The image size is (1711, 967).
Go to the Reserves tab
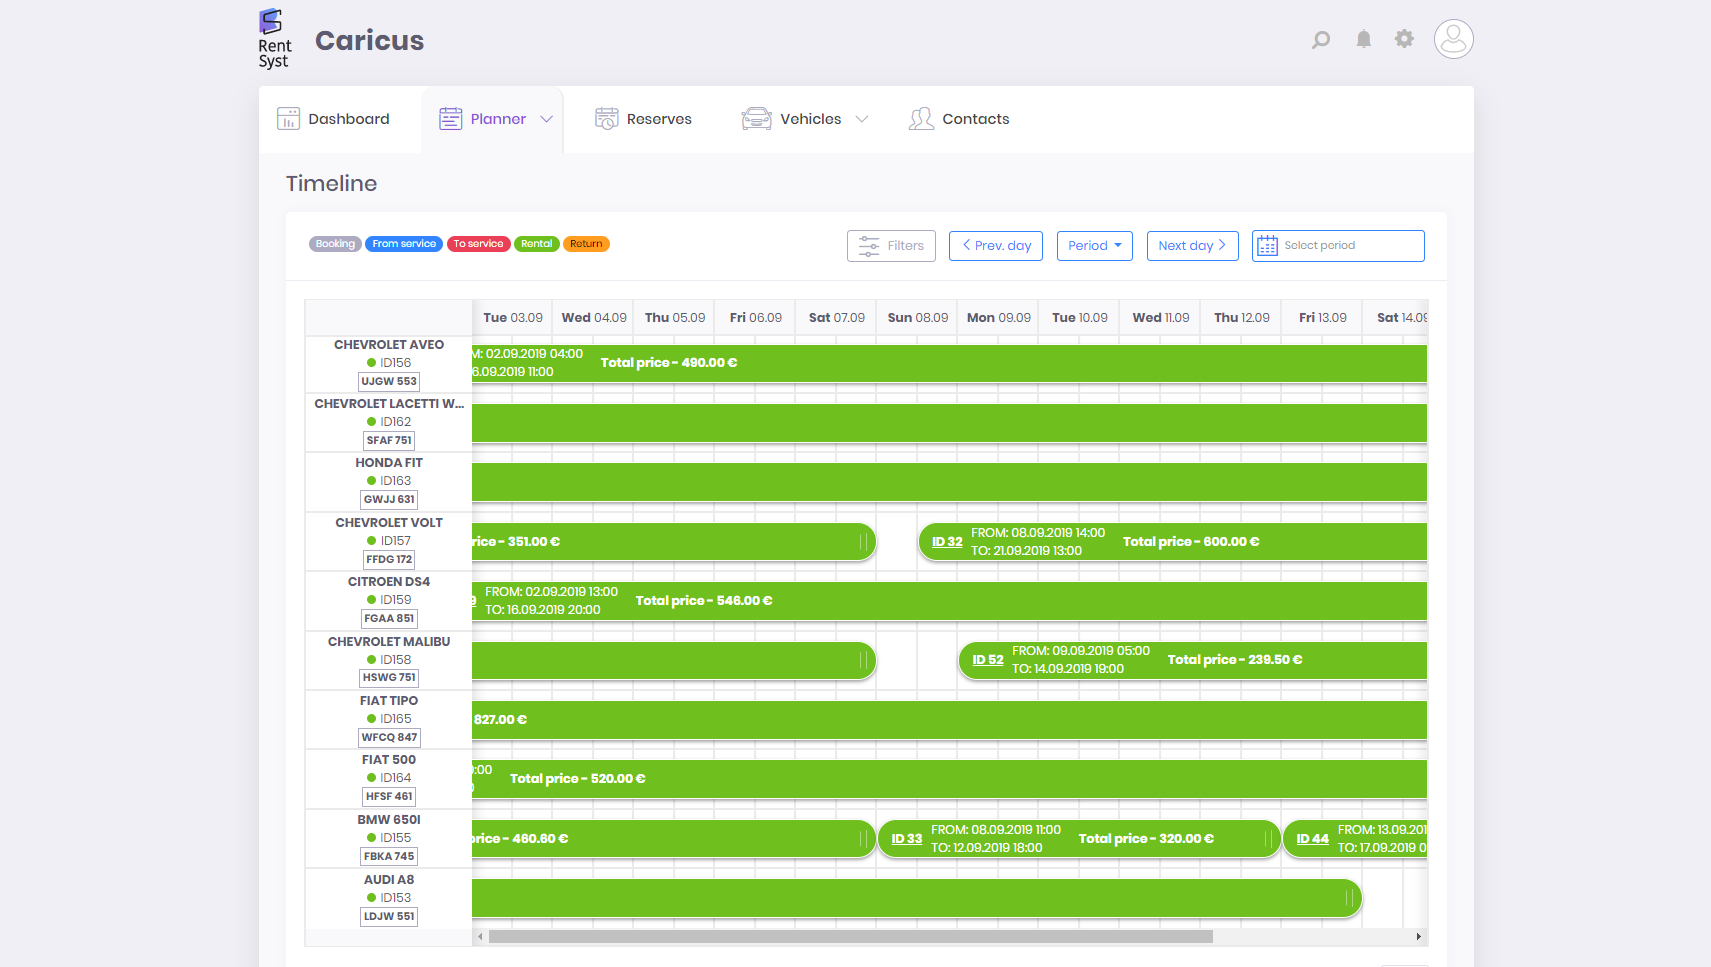pos(658,119)
